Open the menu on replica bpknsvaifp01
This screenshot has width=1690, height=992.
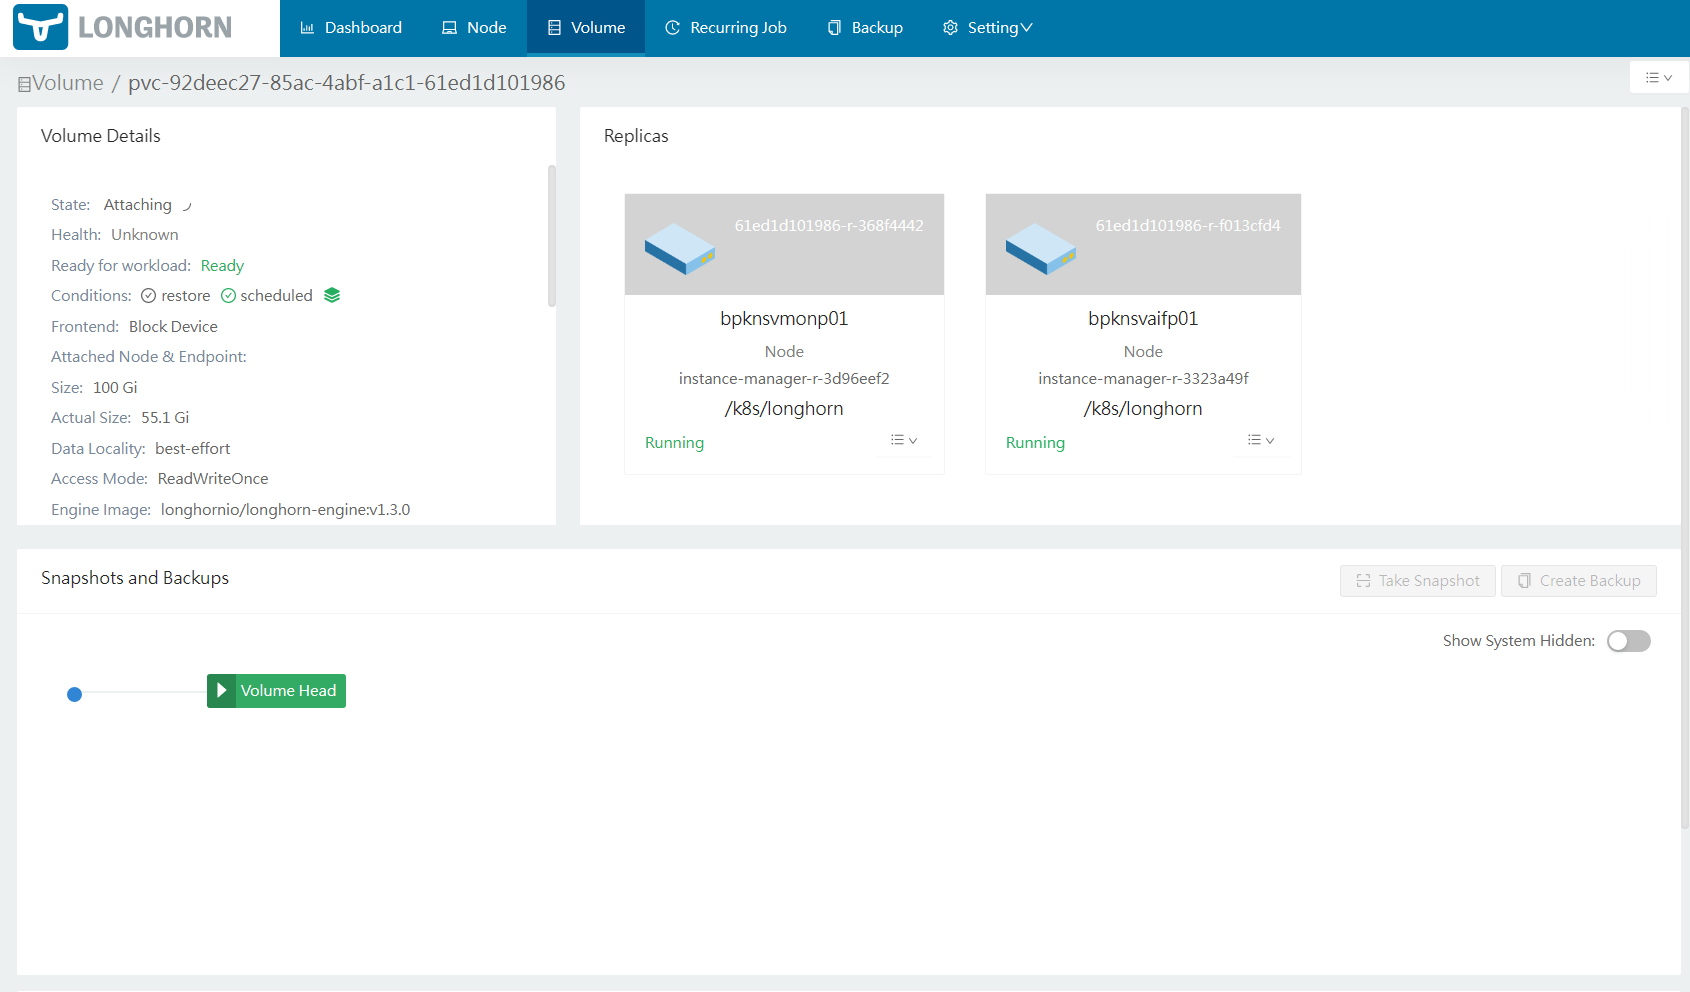click(x=1261, y=440)
